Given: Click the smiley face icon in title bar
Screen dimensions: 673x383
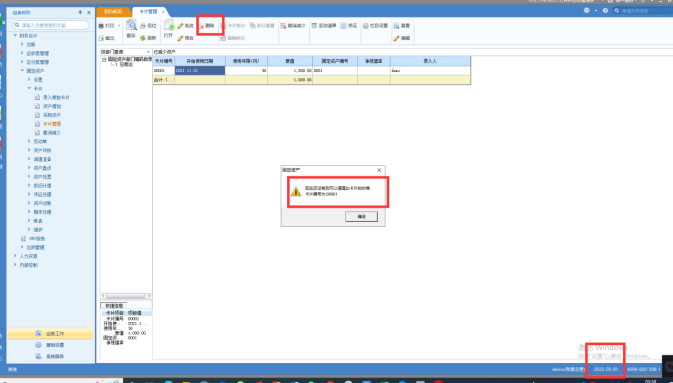Looking at the screenshot, I should (x=586, y=11).
